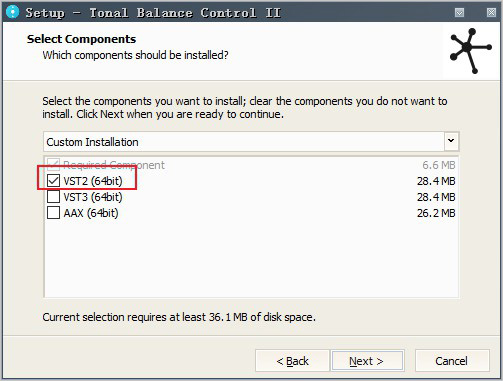Enable the VST3 (64bit) component
Viewport: 503px width, 381px height.
[53, 197]
